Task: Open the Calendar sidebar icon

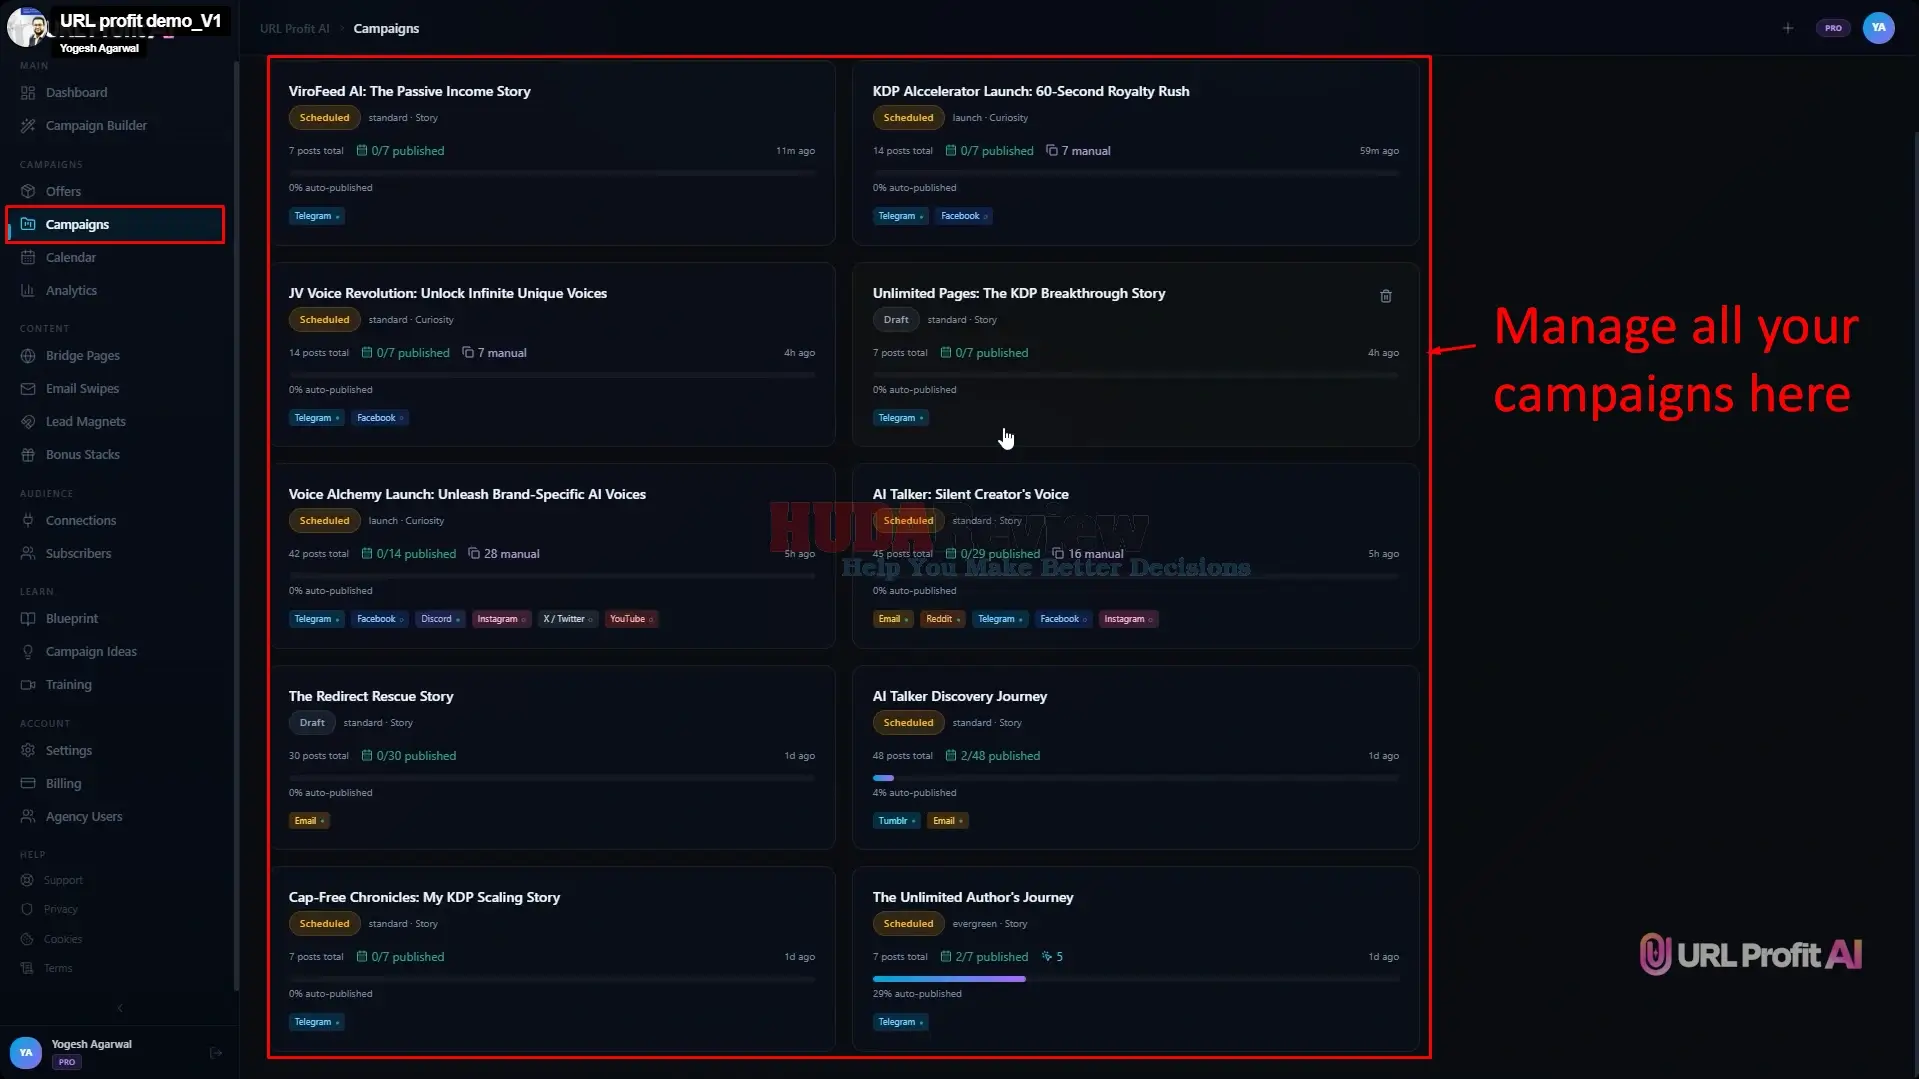Action: pos(28,257)
